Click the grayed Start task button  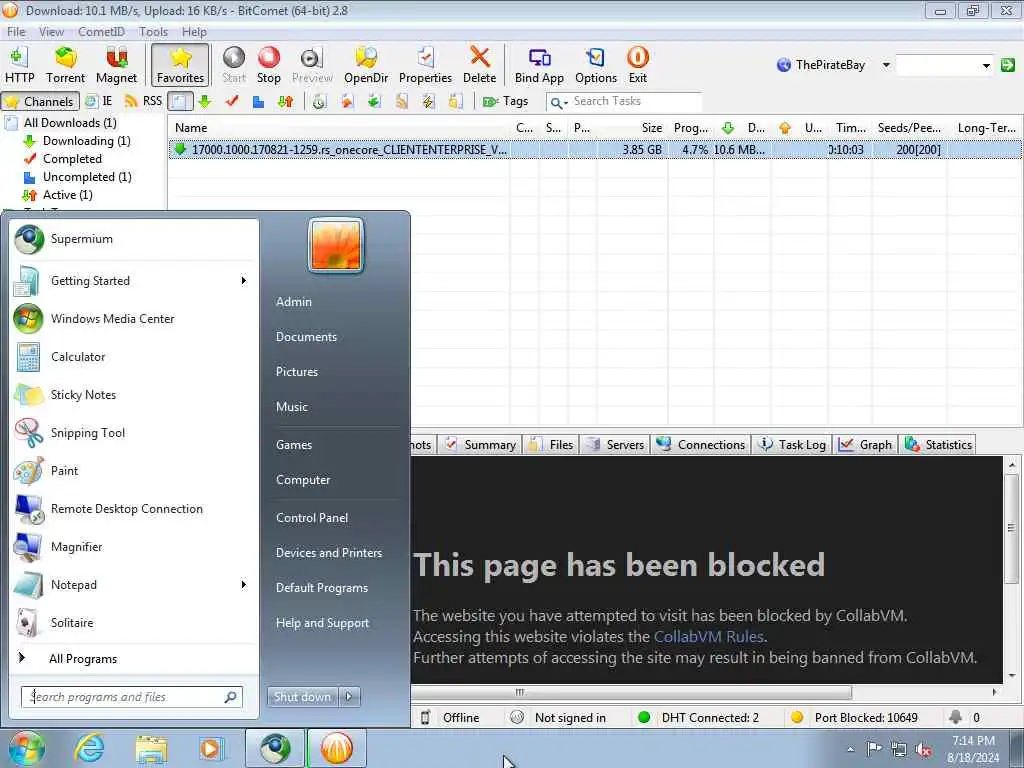(x=234, y=65)
